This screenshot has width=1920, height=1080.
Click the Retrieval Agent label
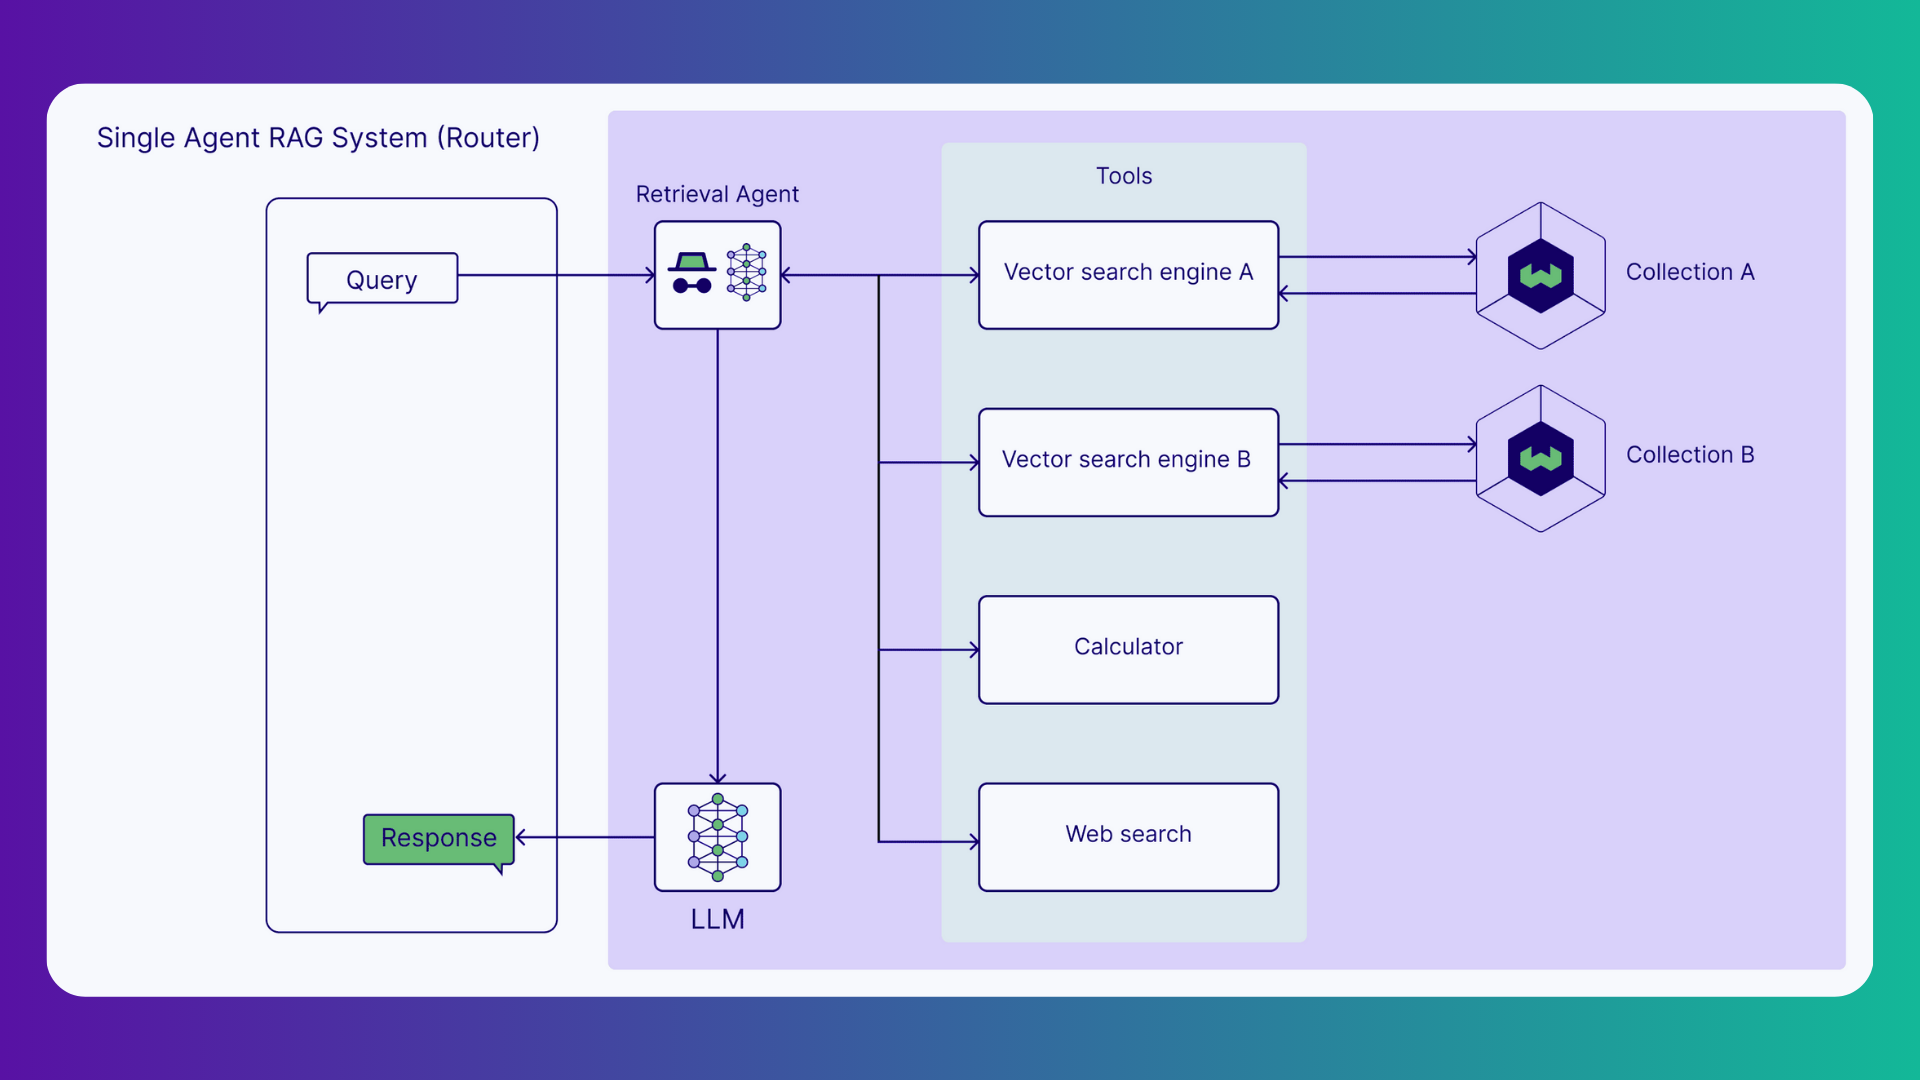[x=716, y=194]
